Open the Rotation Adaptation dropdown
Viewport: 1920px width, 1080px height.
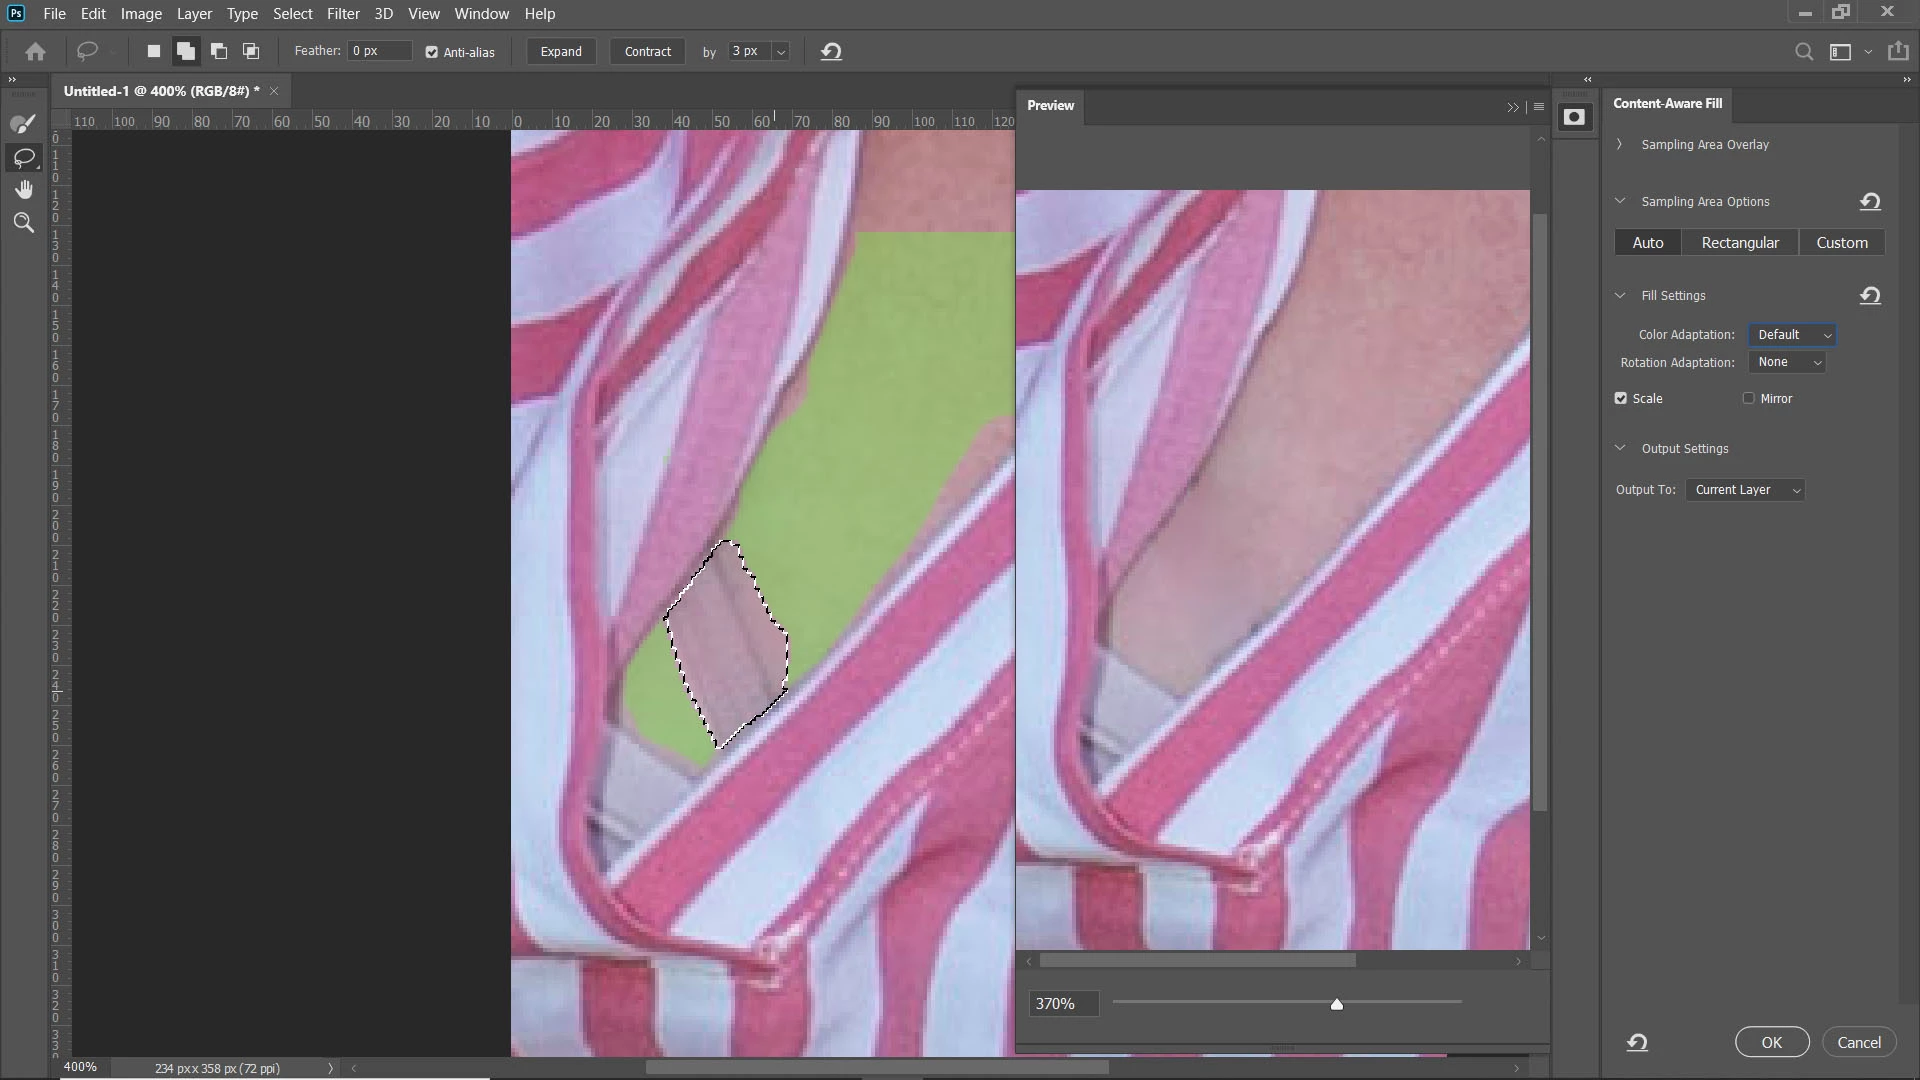click(x=1788, y=362)
